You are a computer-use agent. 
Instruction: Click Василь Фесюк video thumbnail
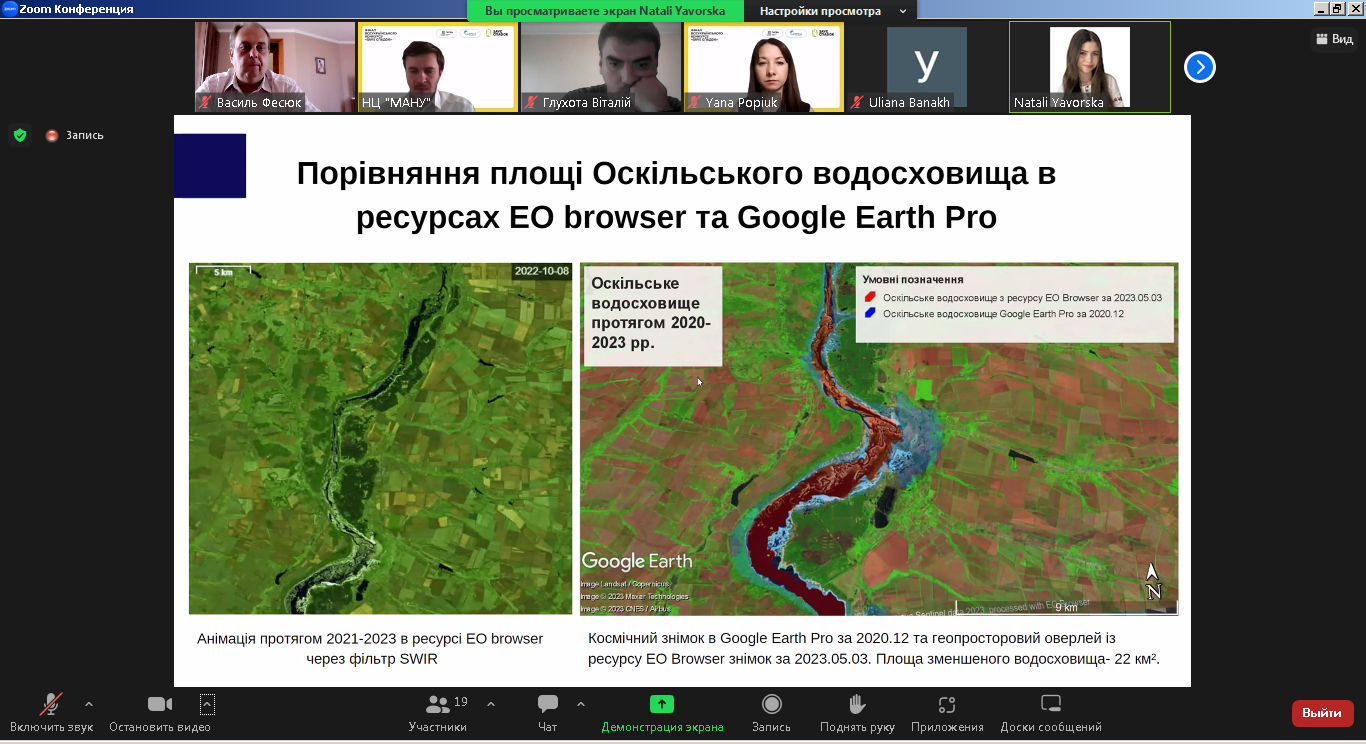pyautogui.click(x=275, y=67)
